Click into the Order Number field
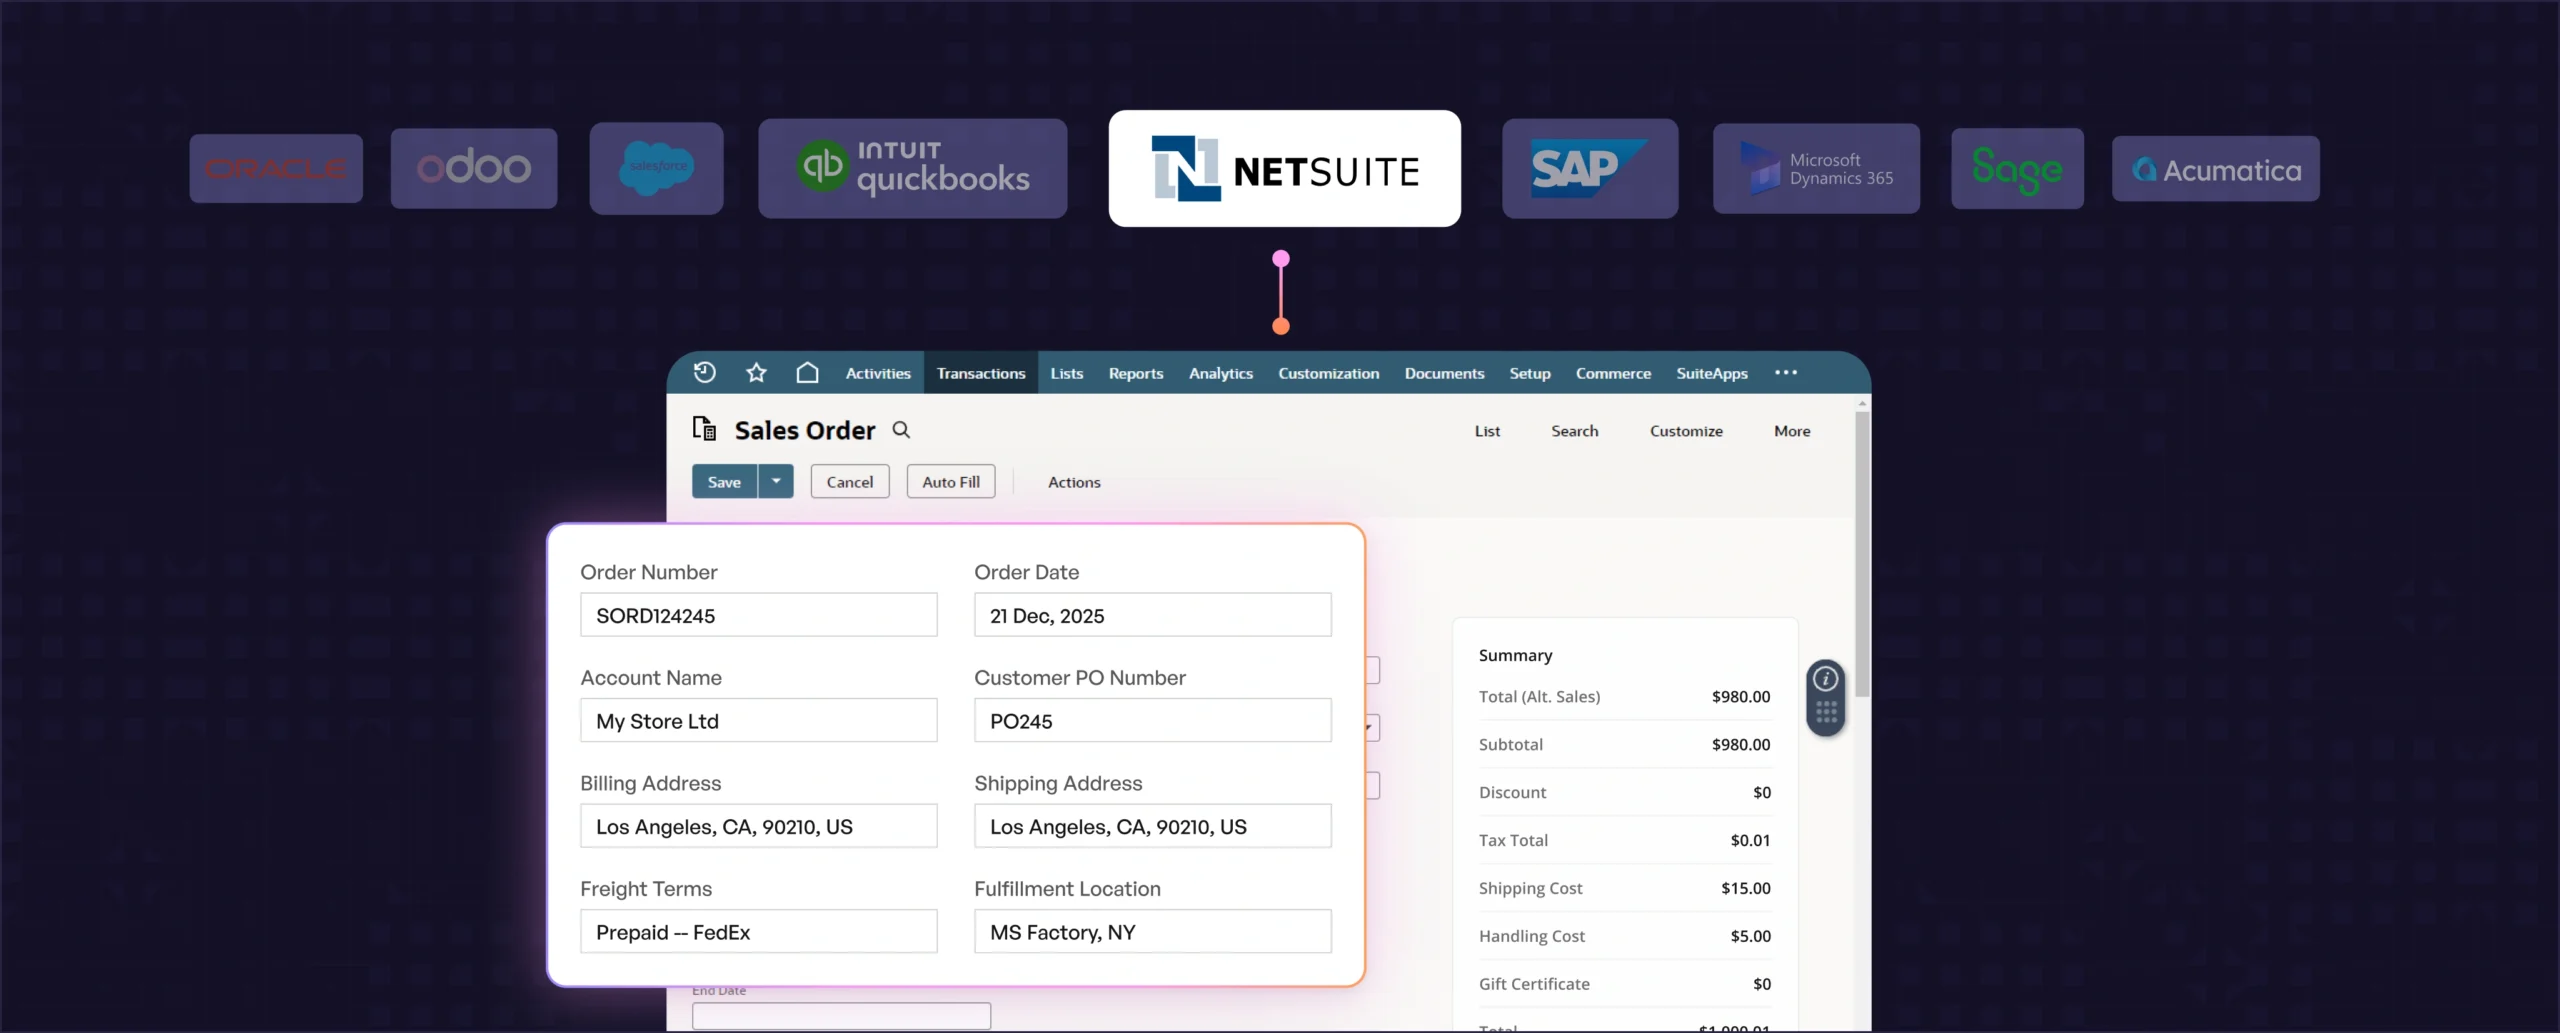Screen dimensions: 2560x1033 (x=758, y=615)
